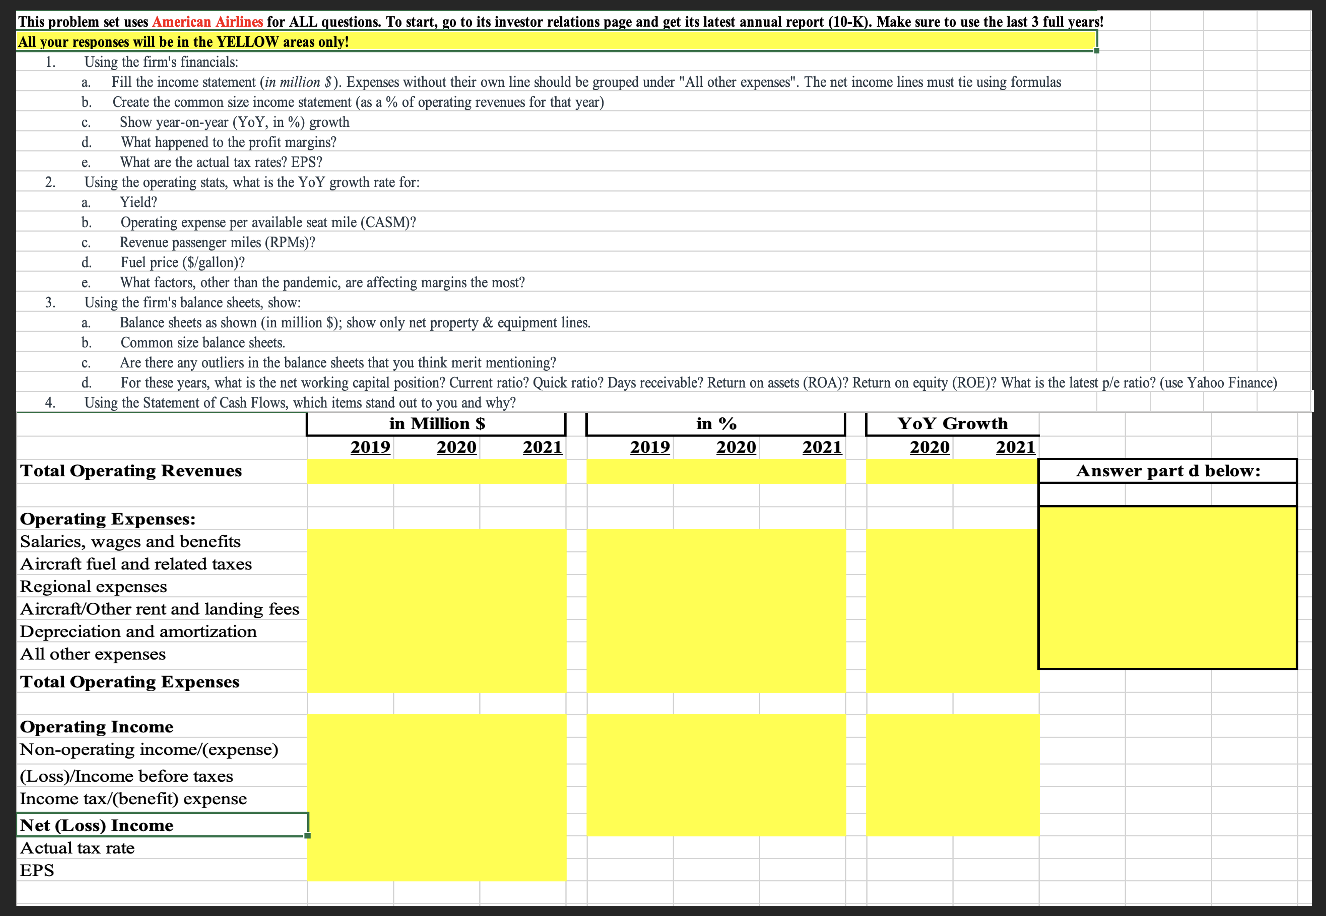Select the 'Net (Loss) Income' cell
This screenshot has width=1326, height=916.
(97, 825)
